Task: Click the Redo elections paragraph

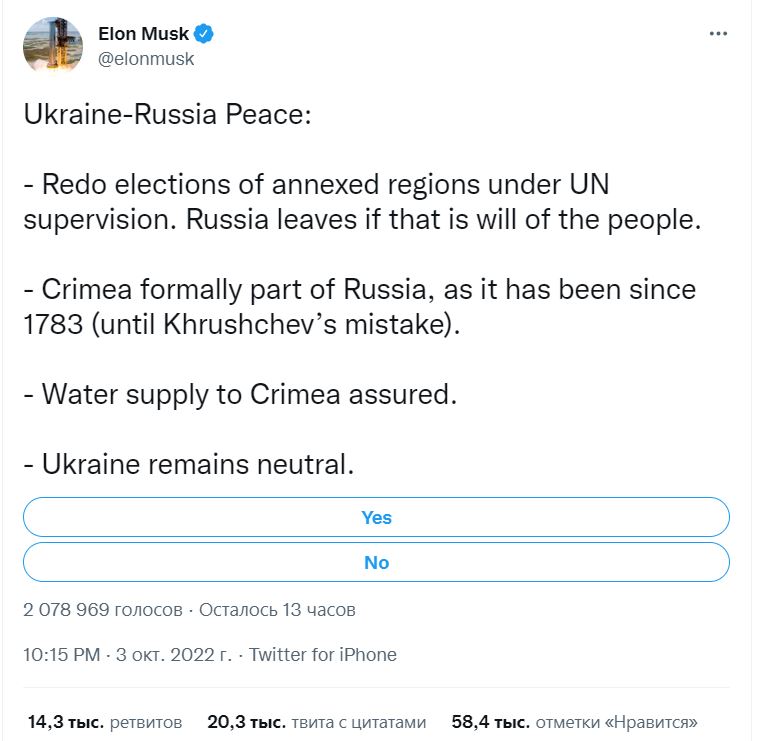Action: click(x=360, y=202)
